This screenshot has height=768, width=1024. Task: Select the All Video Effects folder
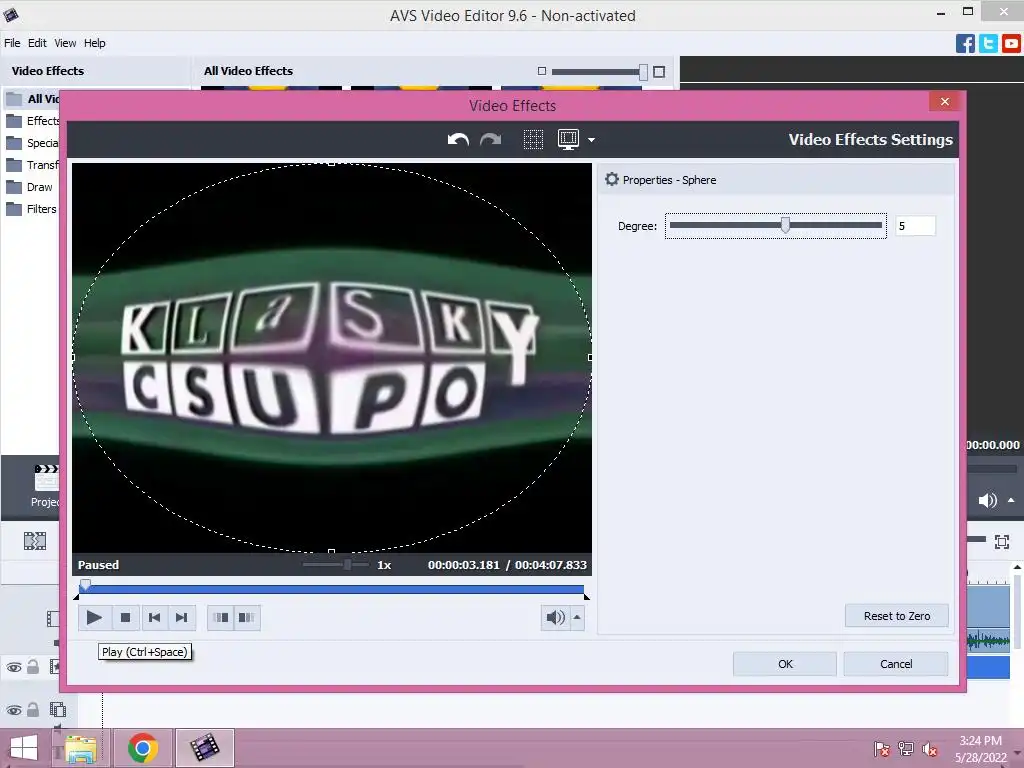click(x=33, y=99)
